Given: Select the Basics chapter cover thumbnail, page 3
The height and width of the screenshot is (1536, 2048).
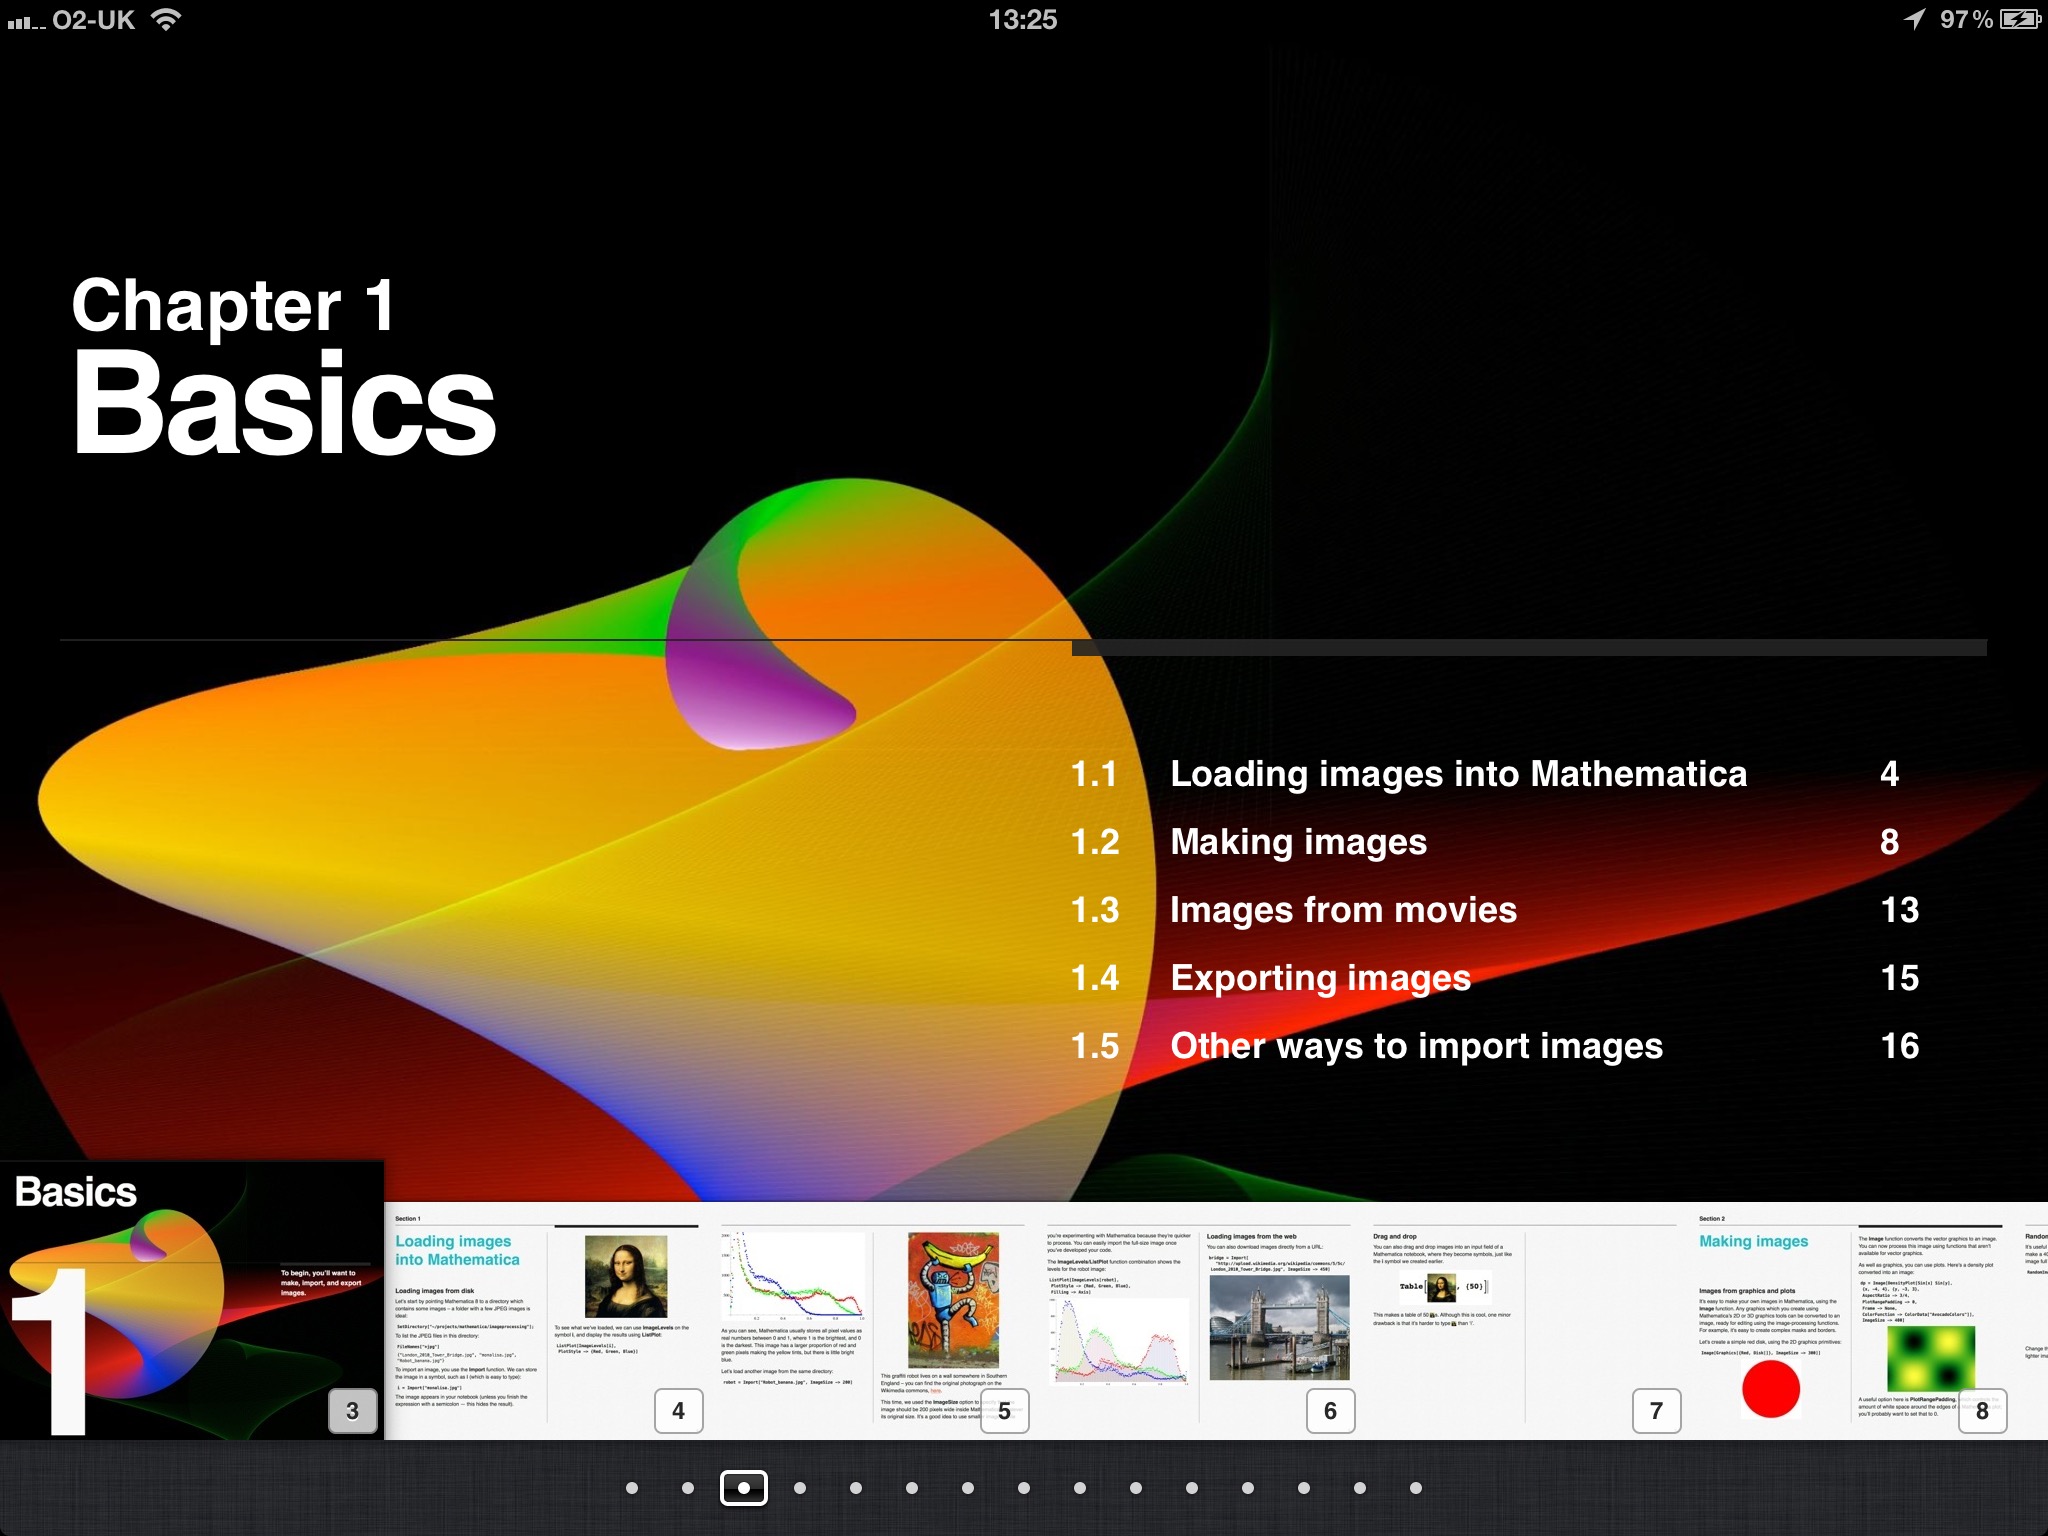Looking at the screenshot, I should click(x=192, y=1300).
